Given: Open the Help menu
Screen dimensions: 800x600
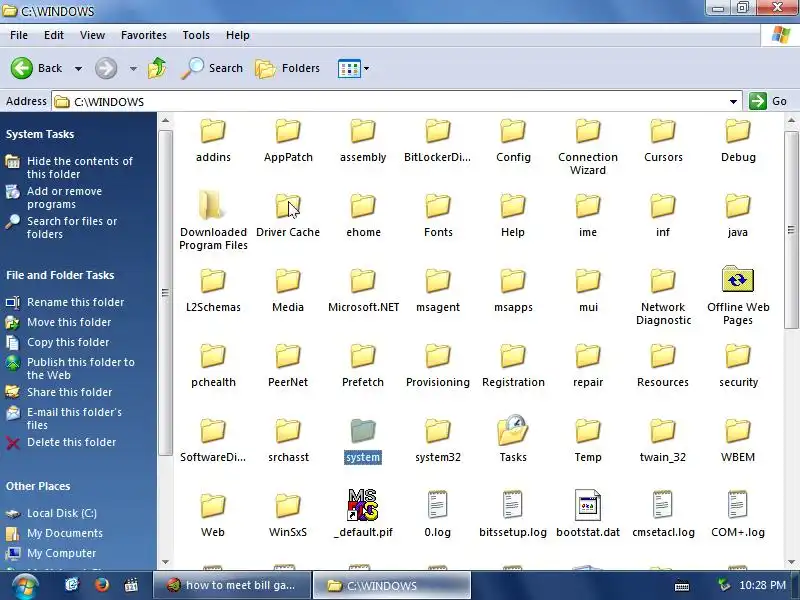Looking at the screenshot, I should (x=238, y=35).
